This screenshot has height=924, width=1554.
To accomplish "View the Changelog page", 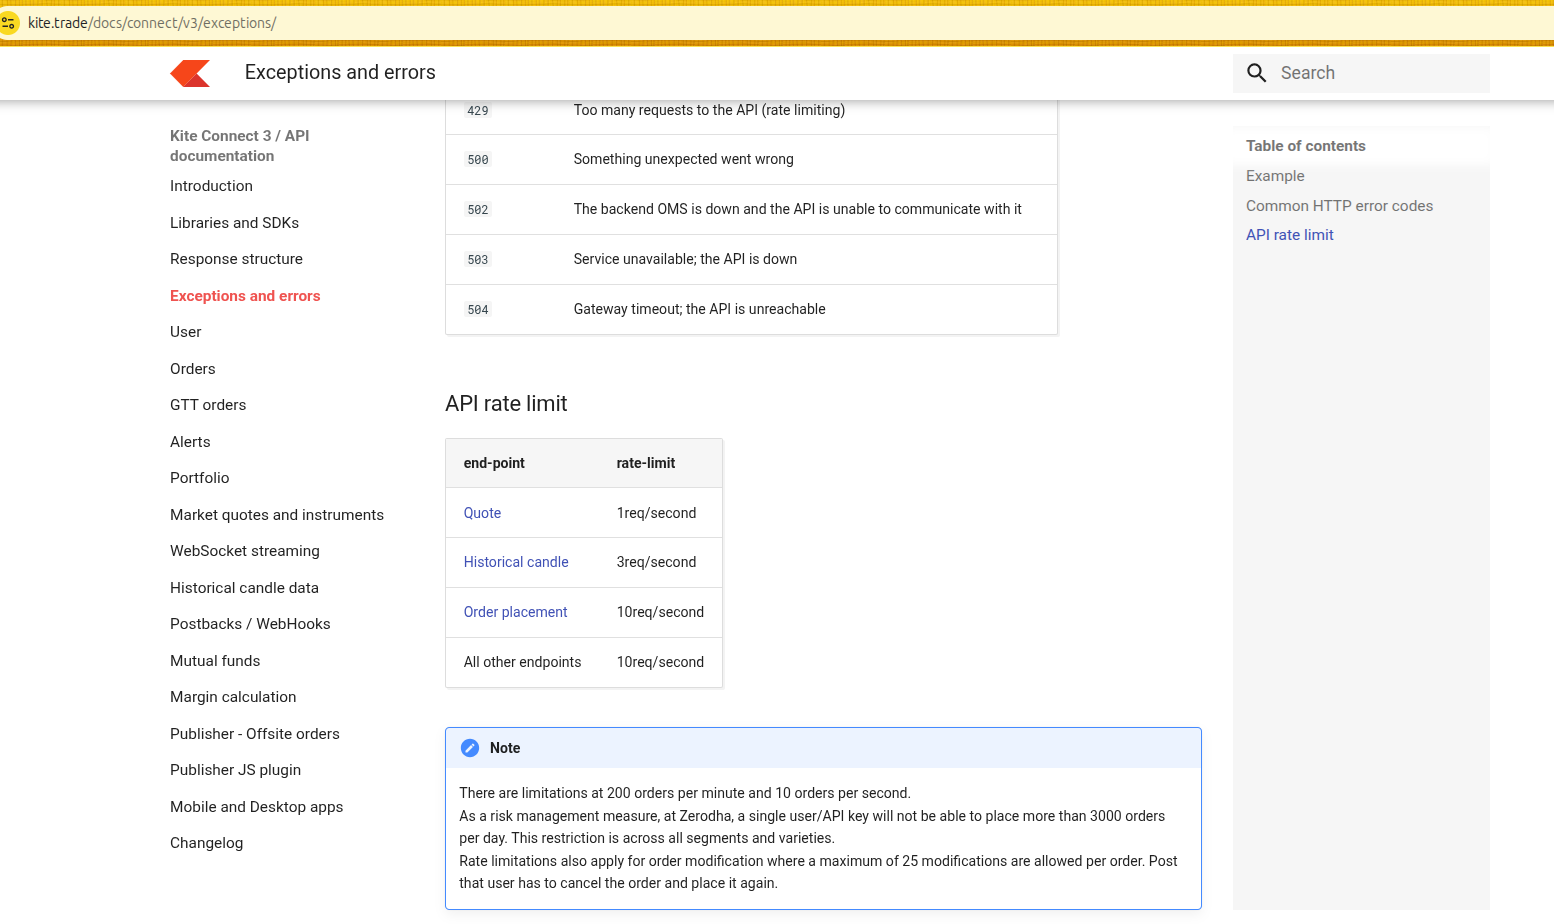I will [x=206, y=843].
